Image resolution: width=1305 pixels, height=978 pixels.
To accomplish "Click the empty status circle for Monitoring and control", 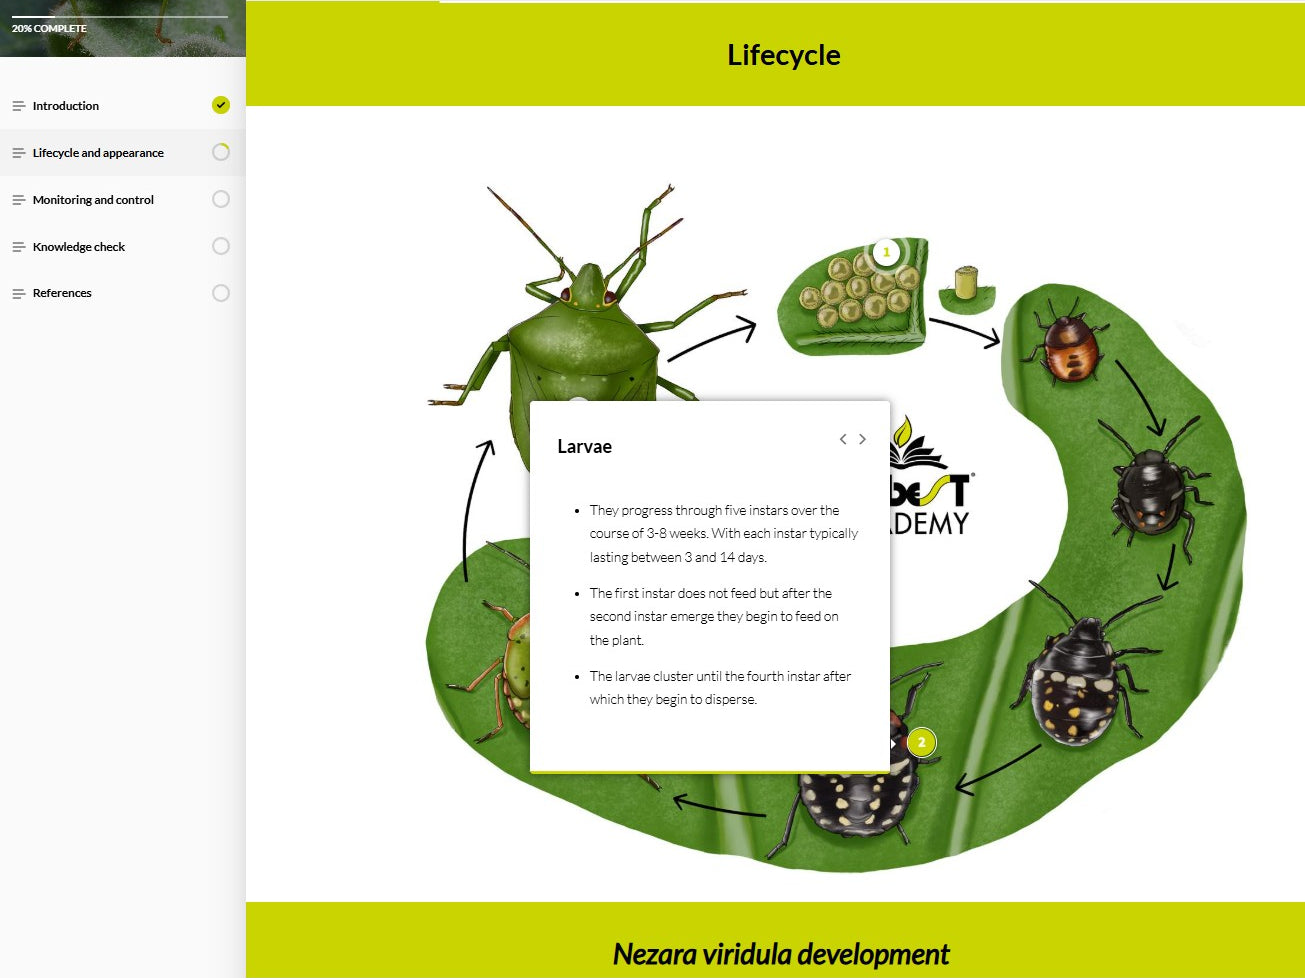I will click(x=221, y=199).
